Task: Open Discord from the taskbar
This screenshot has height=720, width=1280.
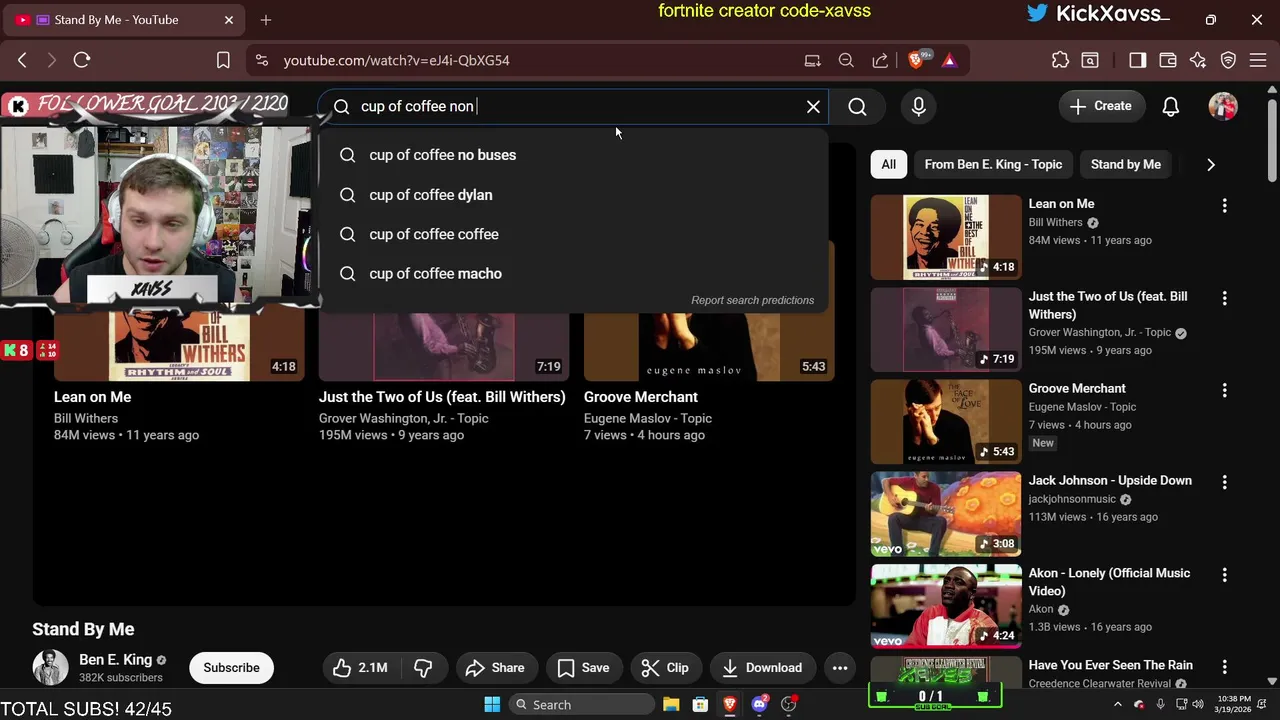Action: click(x=760, y=704)
